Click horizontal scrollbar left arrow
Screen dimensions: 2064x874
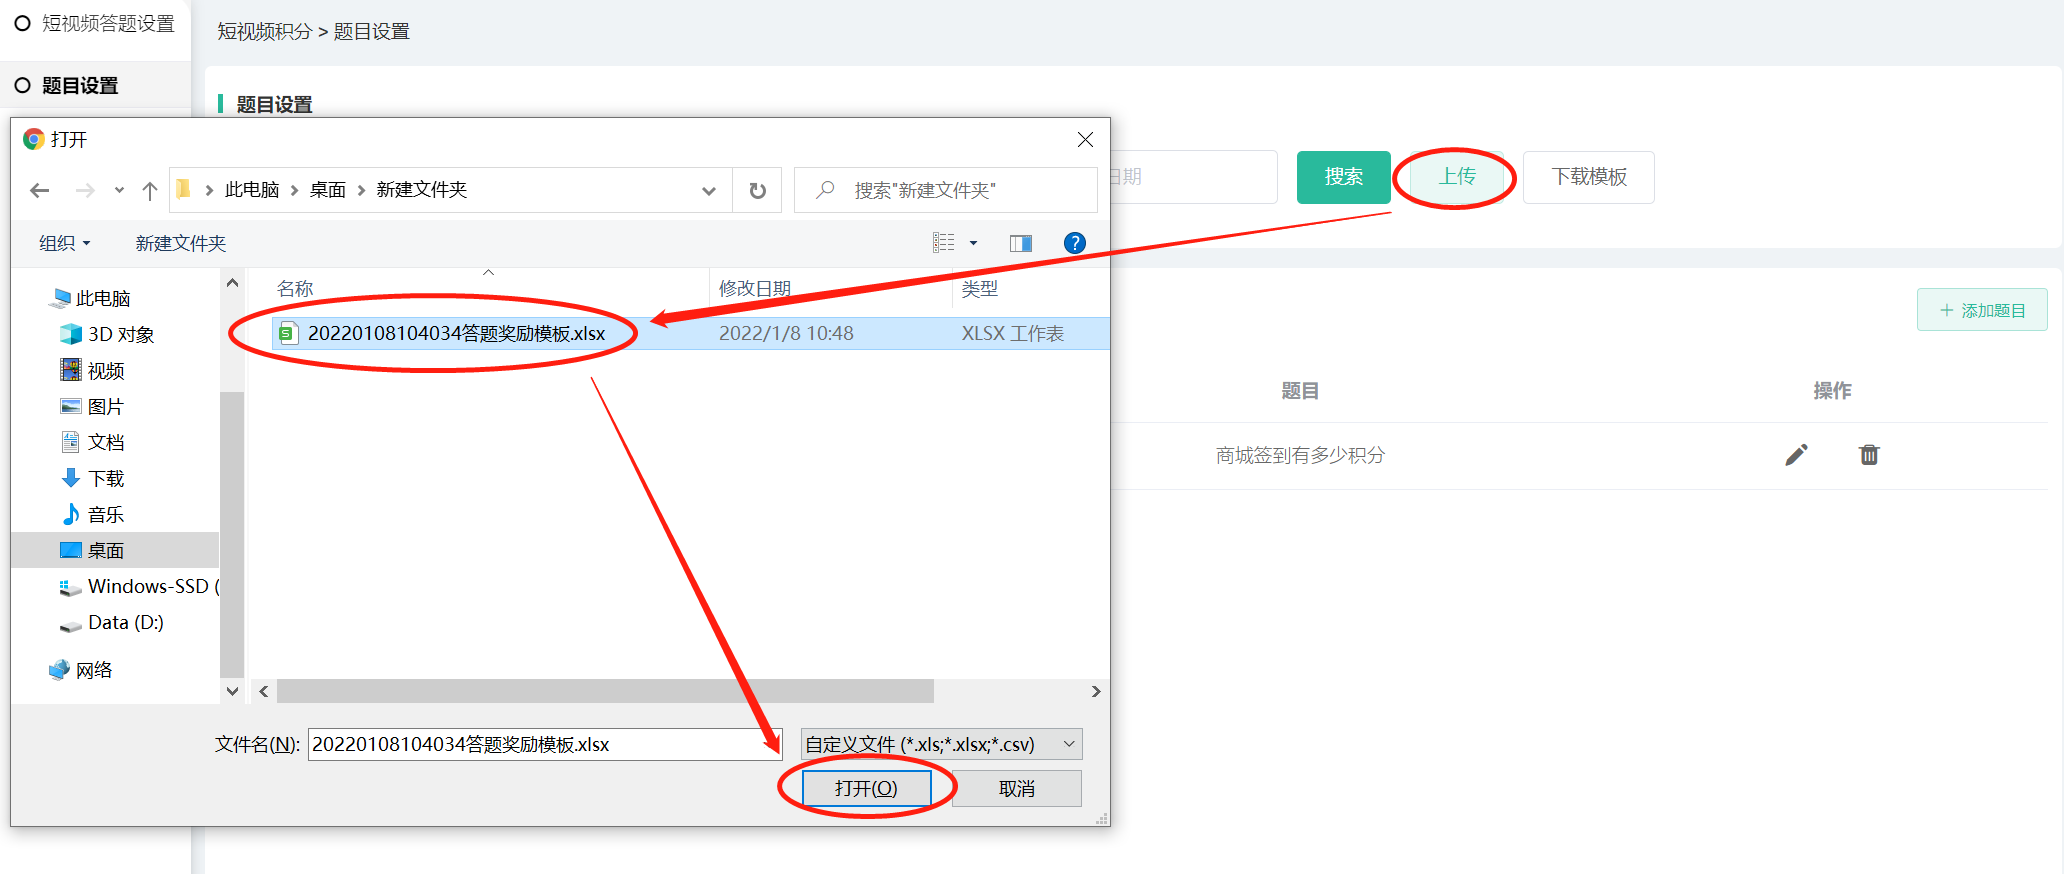[x=264, y=691]
